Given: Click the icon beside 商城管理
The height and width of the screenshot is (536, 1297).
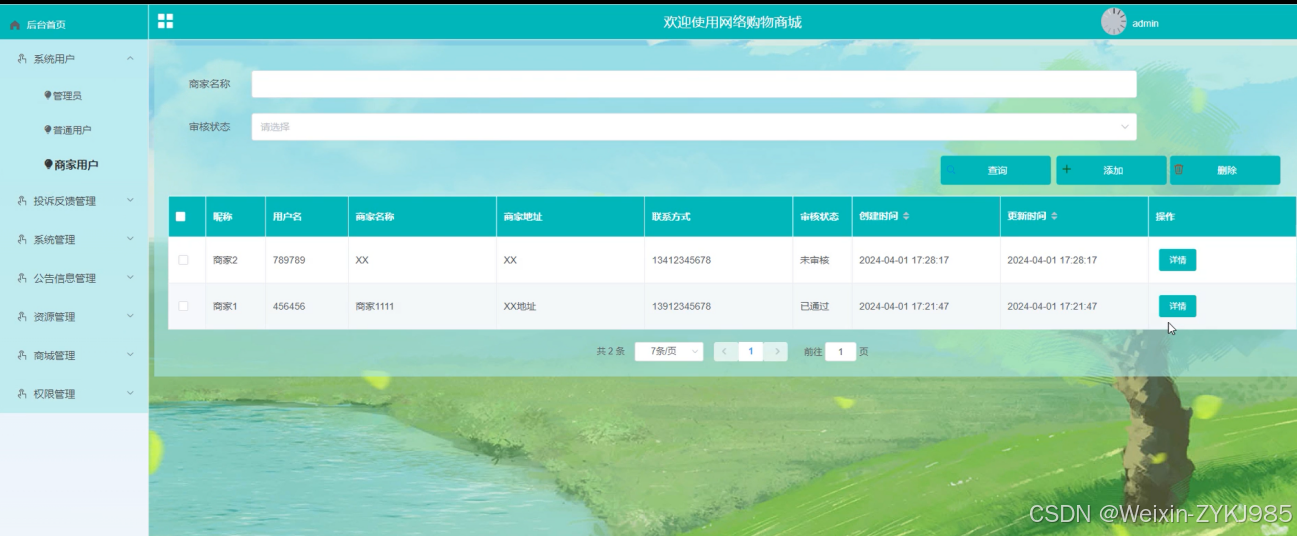Looking at the screenshot, I should [x=23, y=355].
